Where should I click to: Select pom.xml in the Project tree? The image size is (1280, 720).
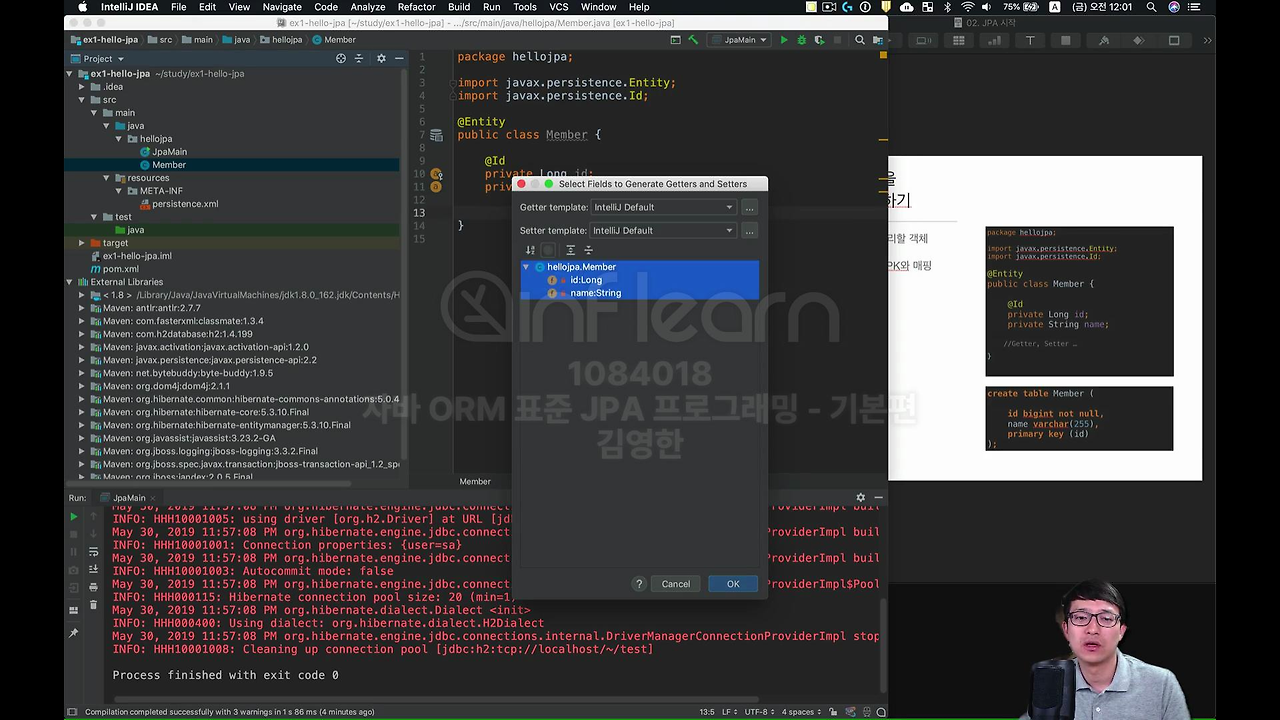click(120, 269)
